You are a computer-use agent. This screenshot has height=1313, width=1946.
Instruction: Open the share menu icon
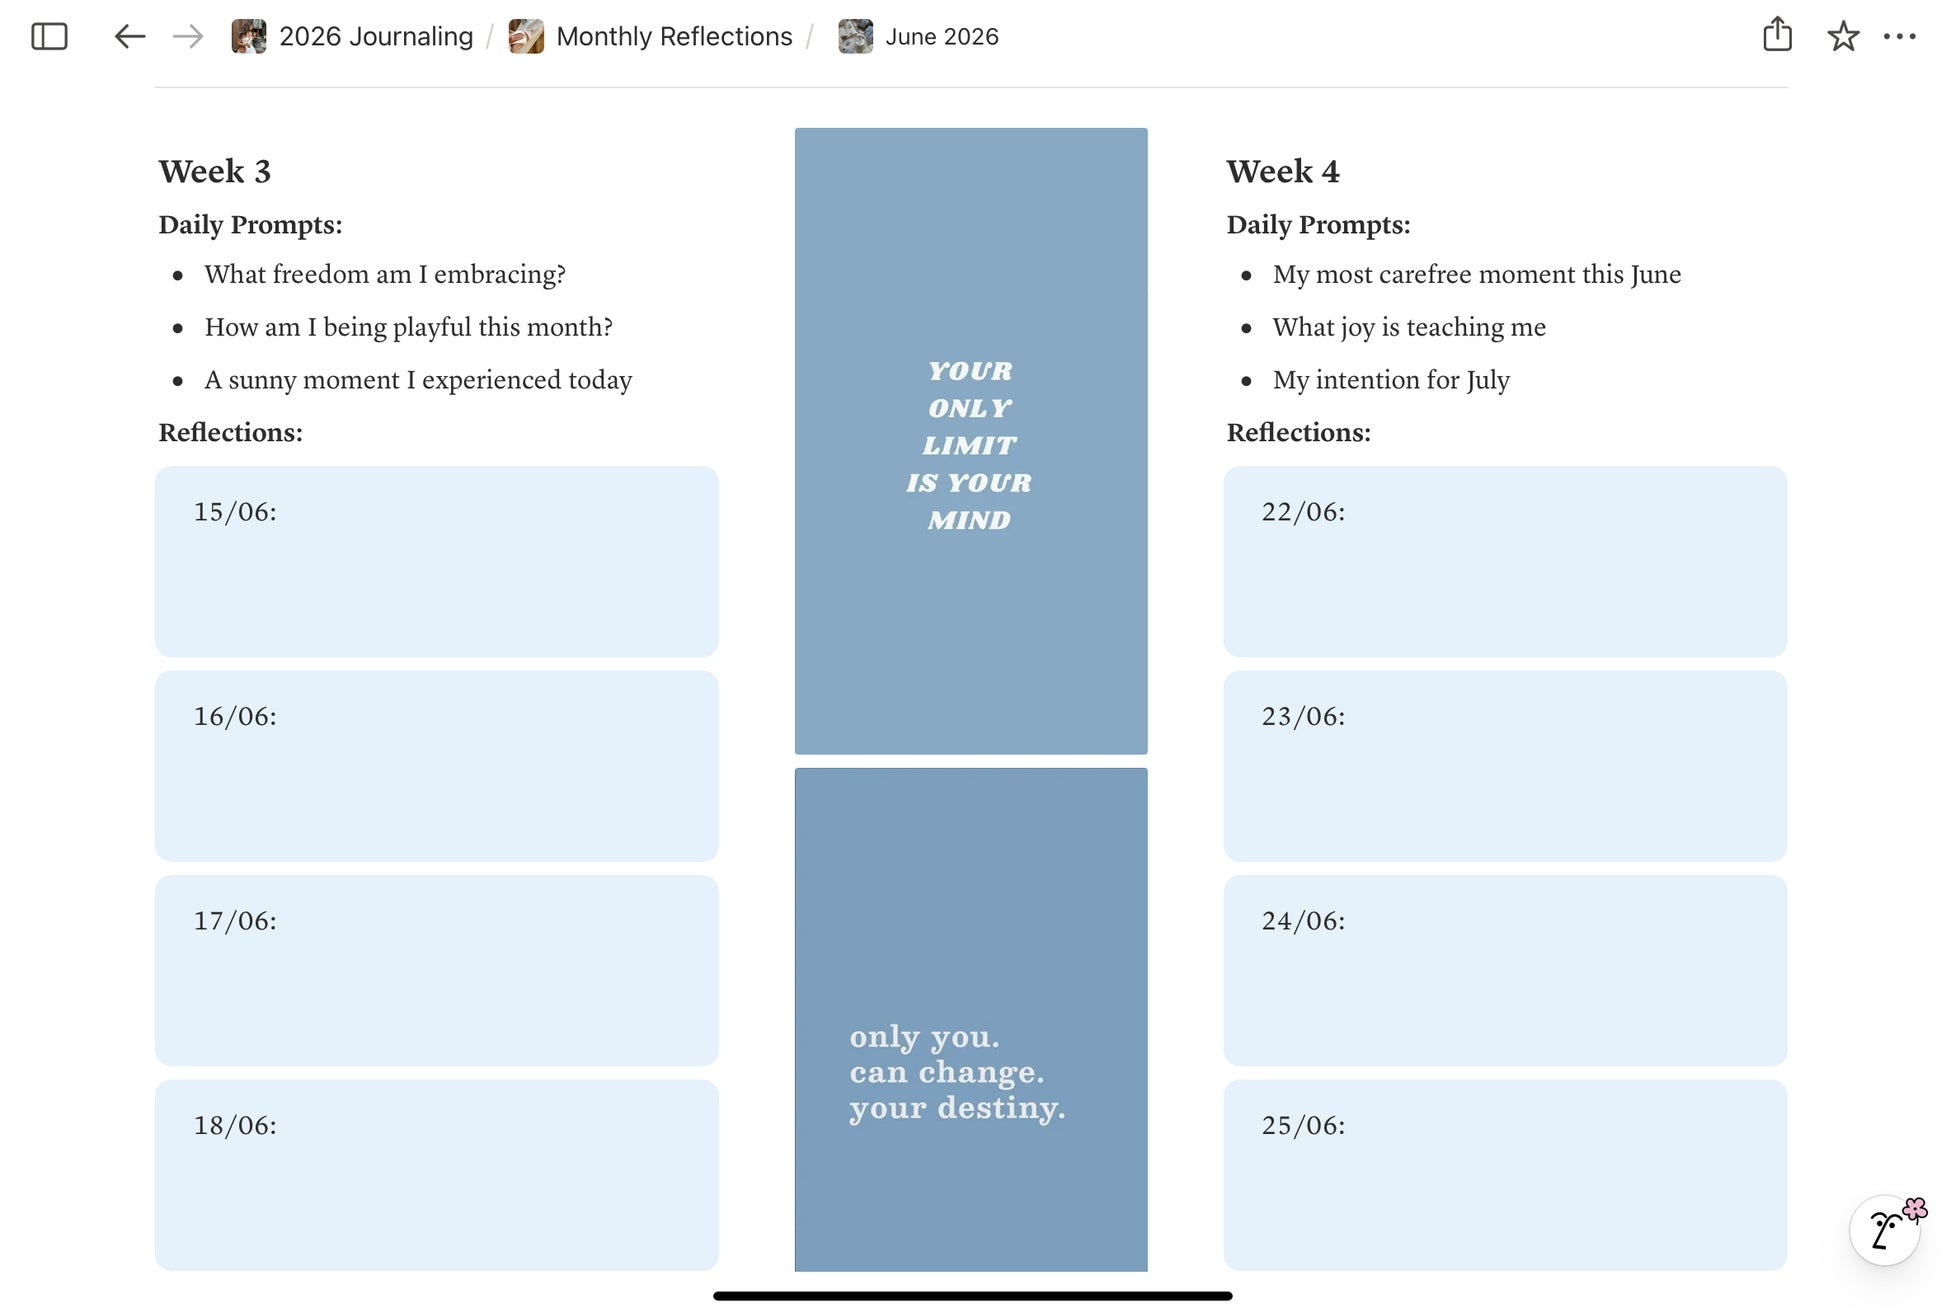click(1777, 35)
